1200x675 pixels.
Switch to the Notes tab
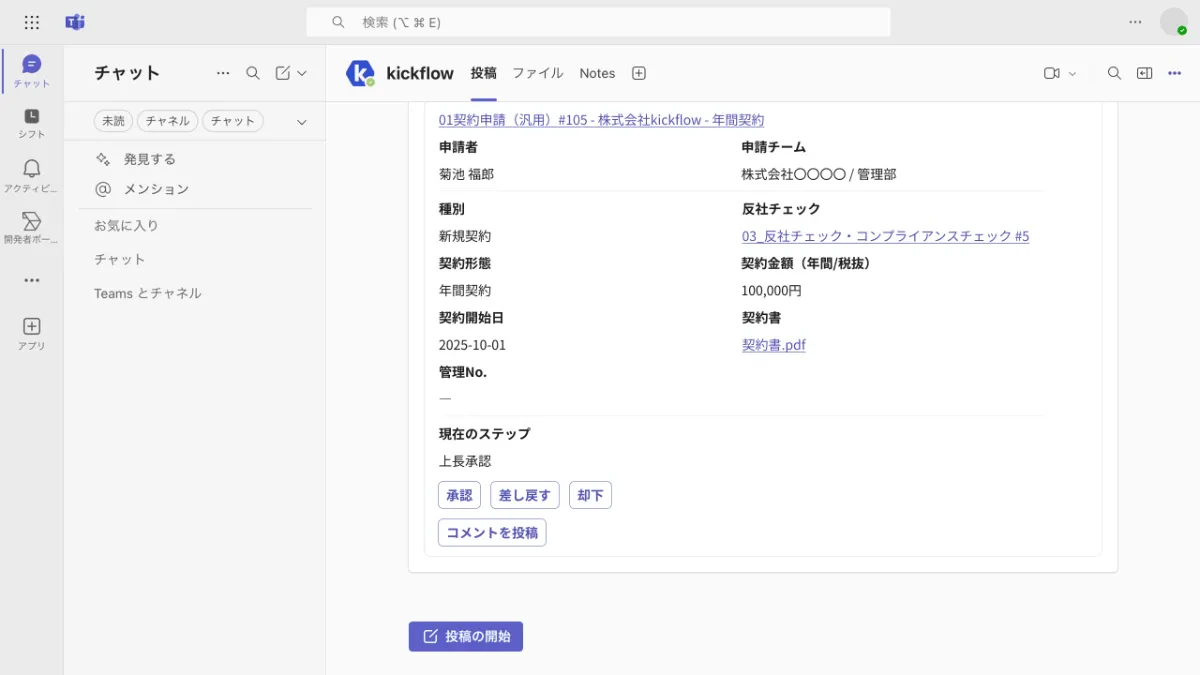pos(597,73)
